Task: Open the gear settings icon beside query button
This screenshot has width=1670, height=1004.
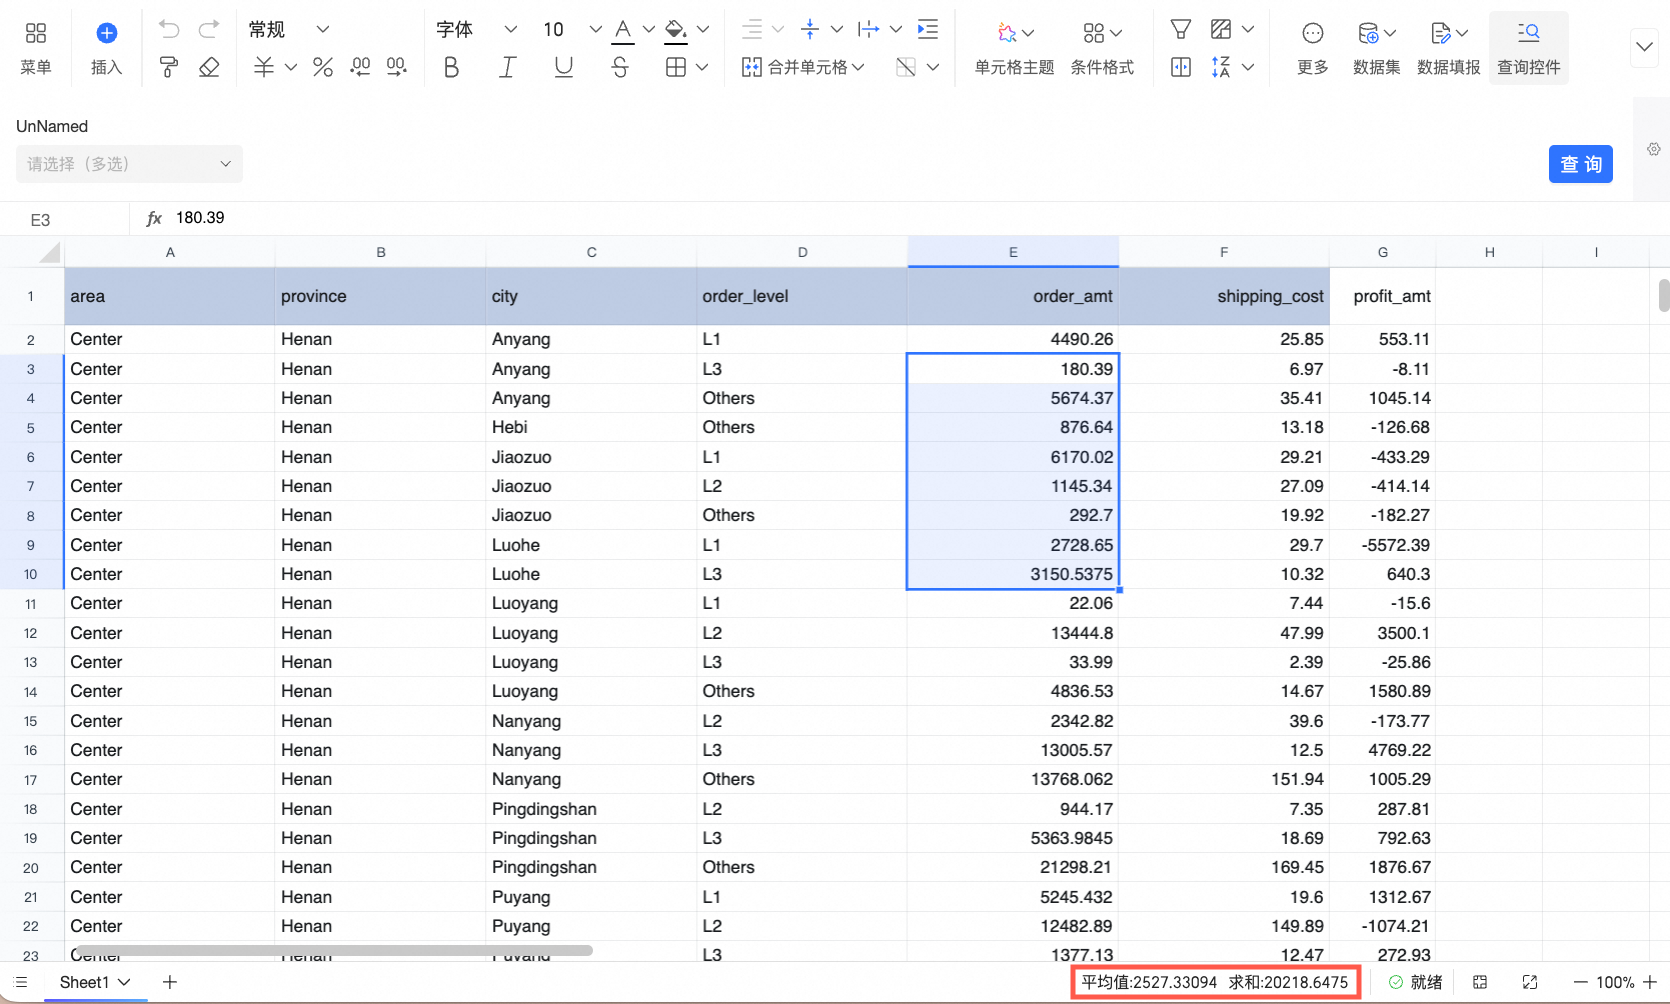Action: click(x=1653, y=149)
